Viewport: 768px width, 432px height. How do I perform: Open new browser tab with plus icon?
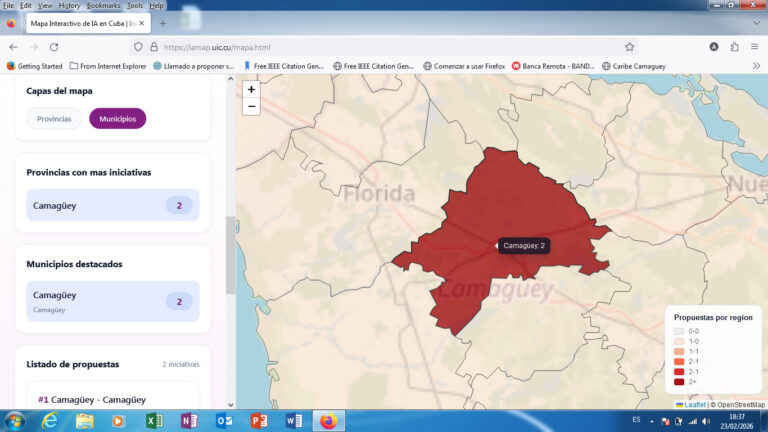(163, 22)
